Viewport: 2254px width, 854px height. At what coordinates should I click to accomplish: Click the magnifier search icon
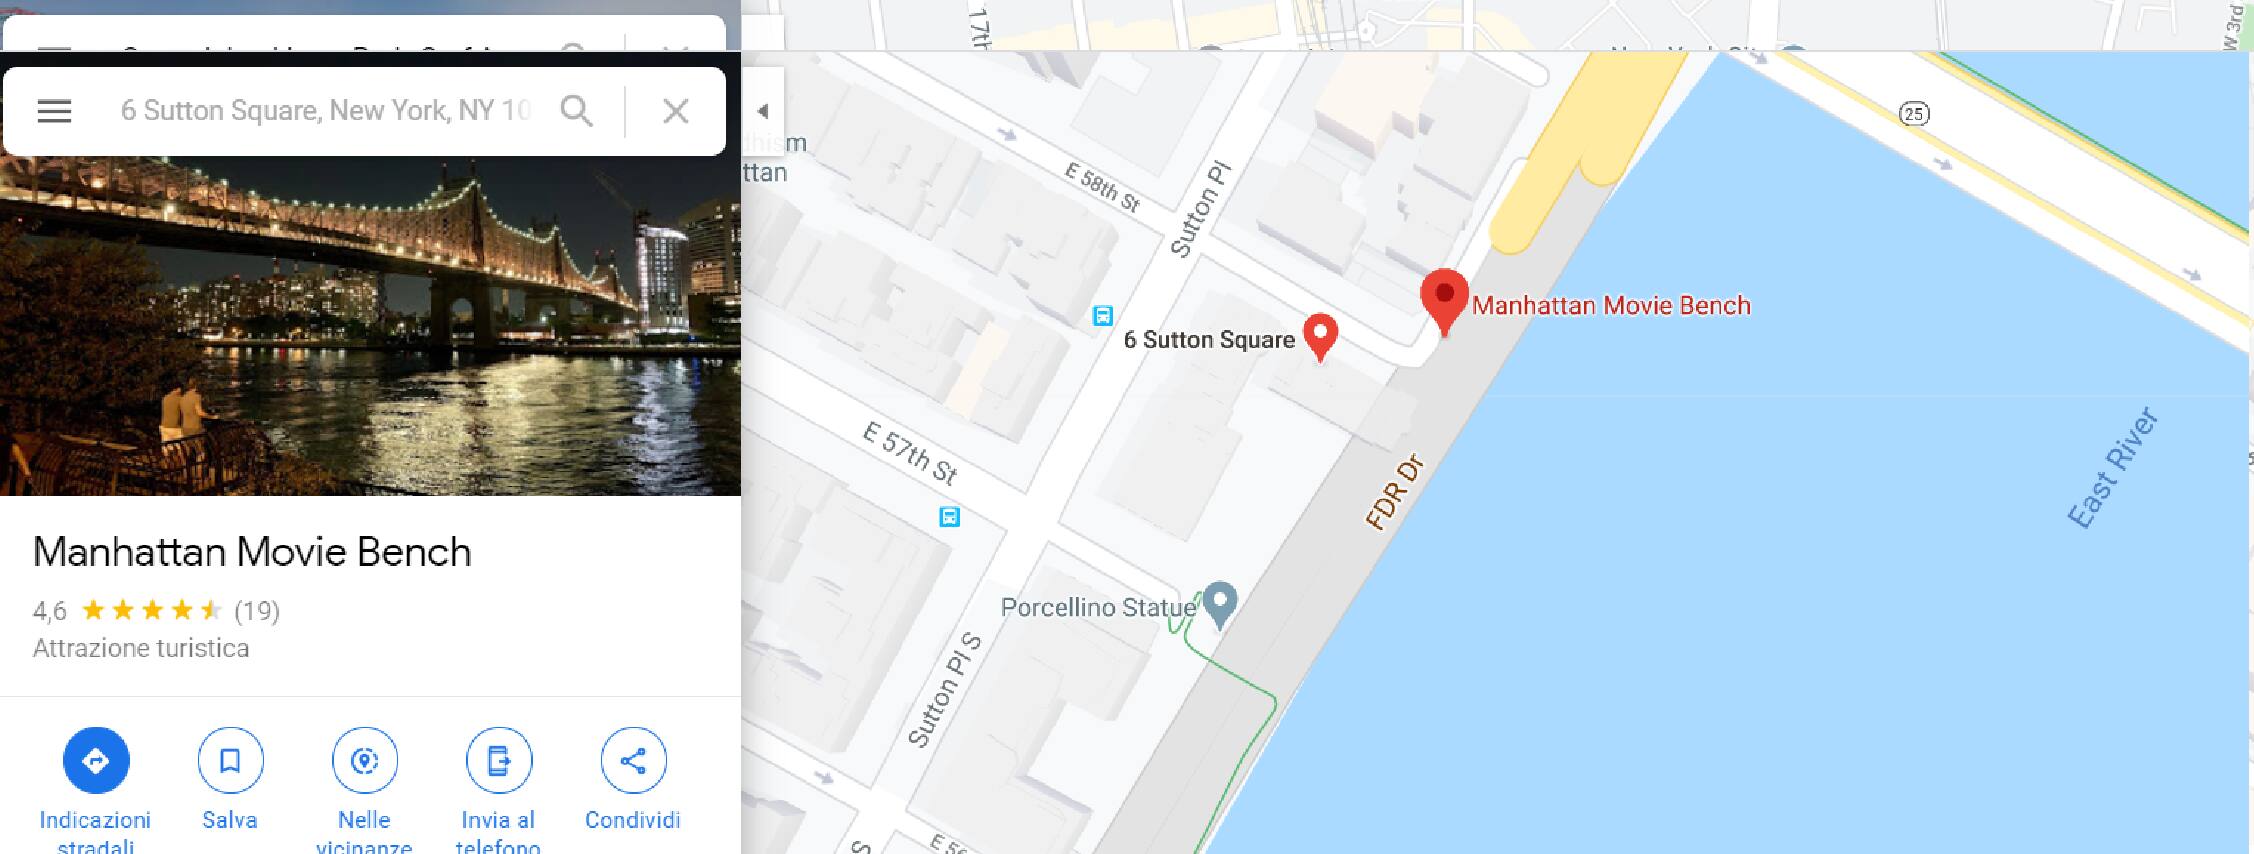pos(577,111)
